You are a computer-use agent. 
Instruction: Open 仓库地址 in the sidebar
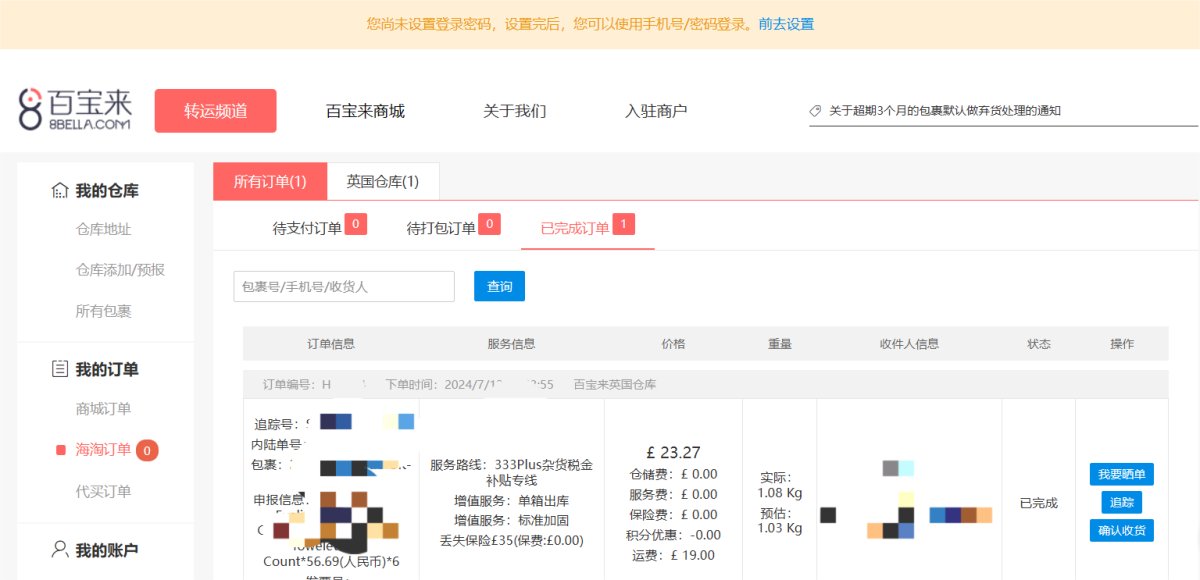click(x=104, y=229)
